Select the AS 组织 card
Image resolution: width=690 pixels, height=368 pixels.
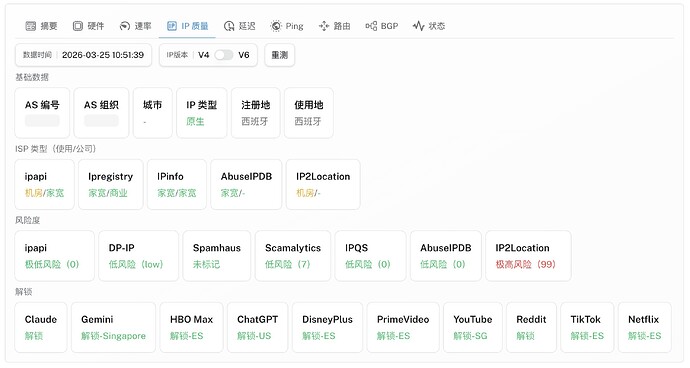[x=101, y=113]
